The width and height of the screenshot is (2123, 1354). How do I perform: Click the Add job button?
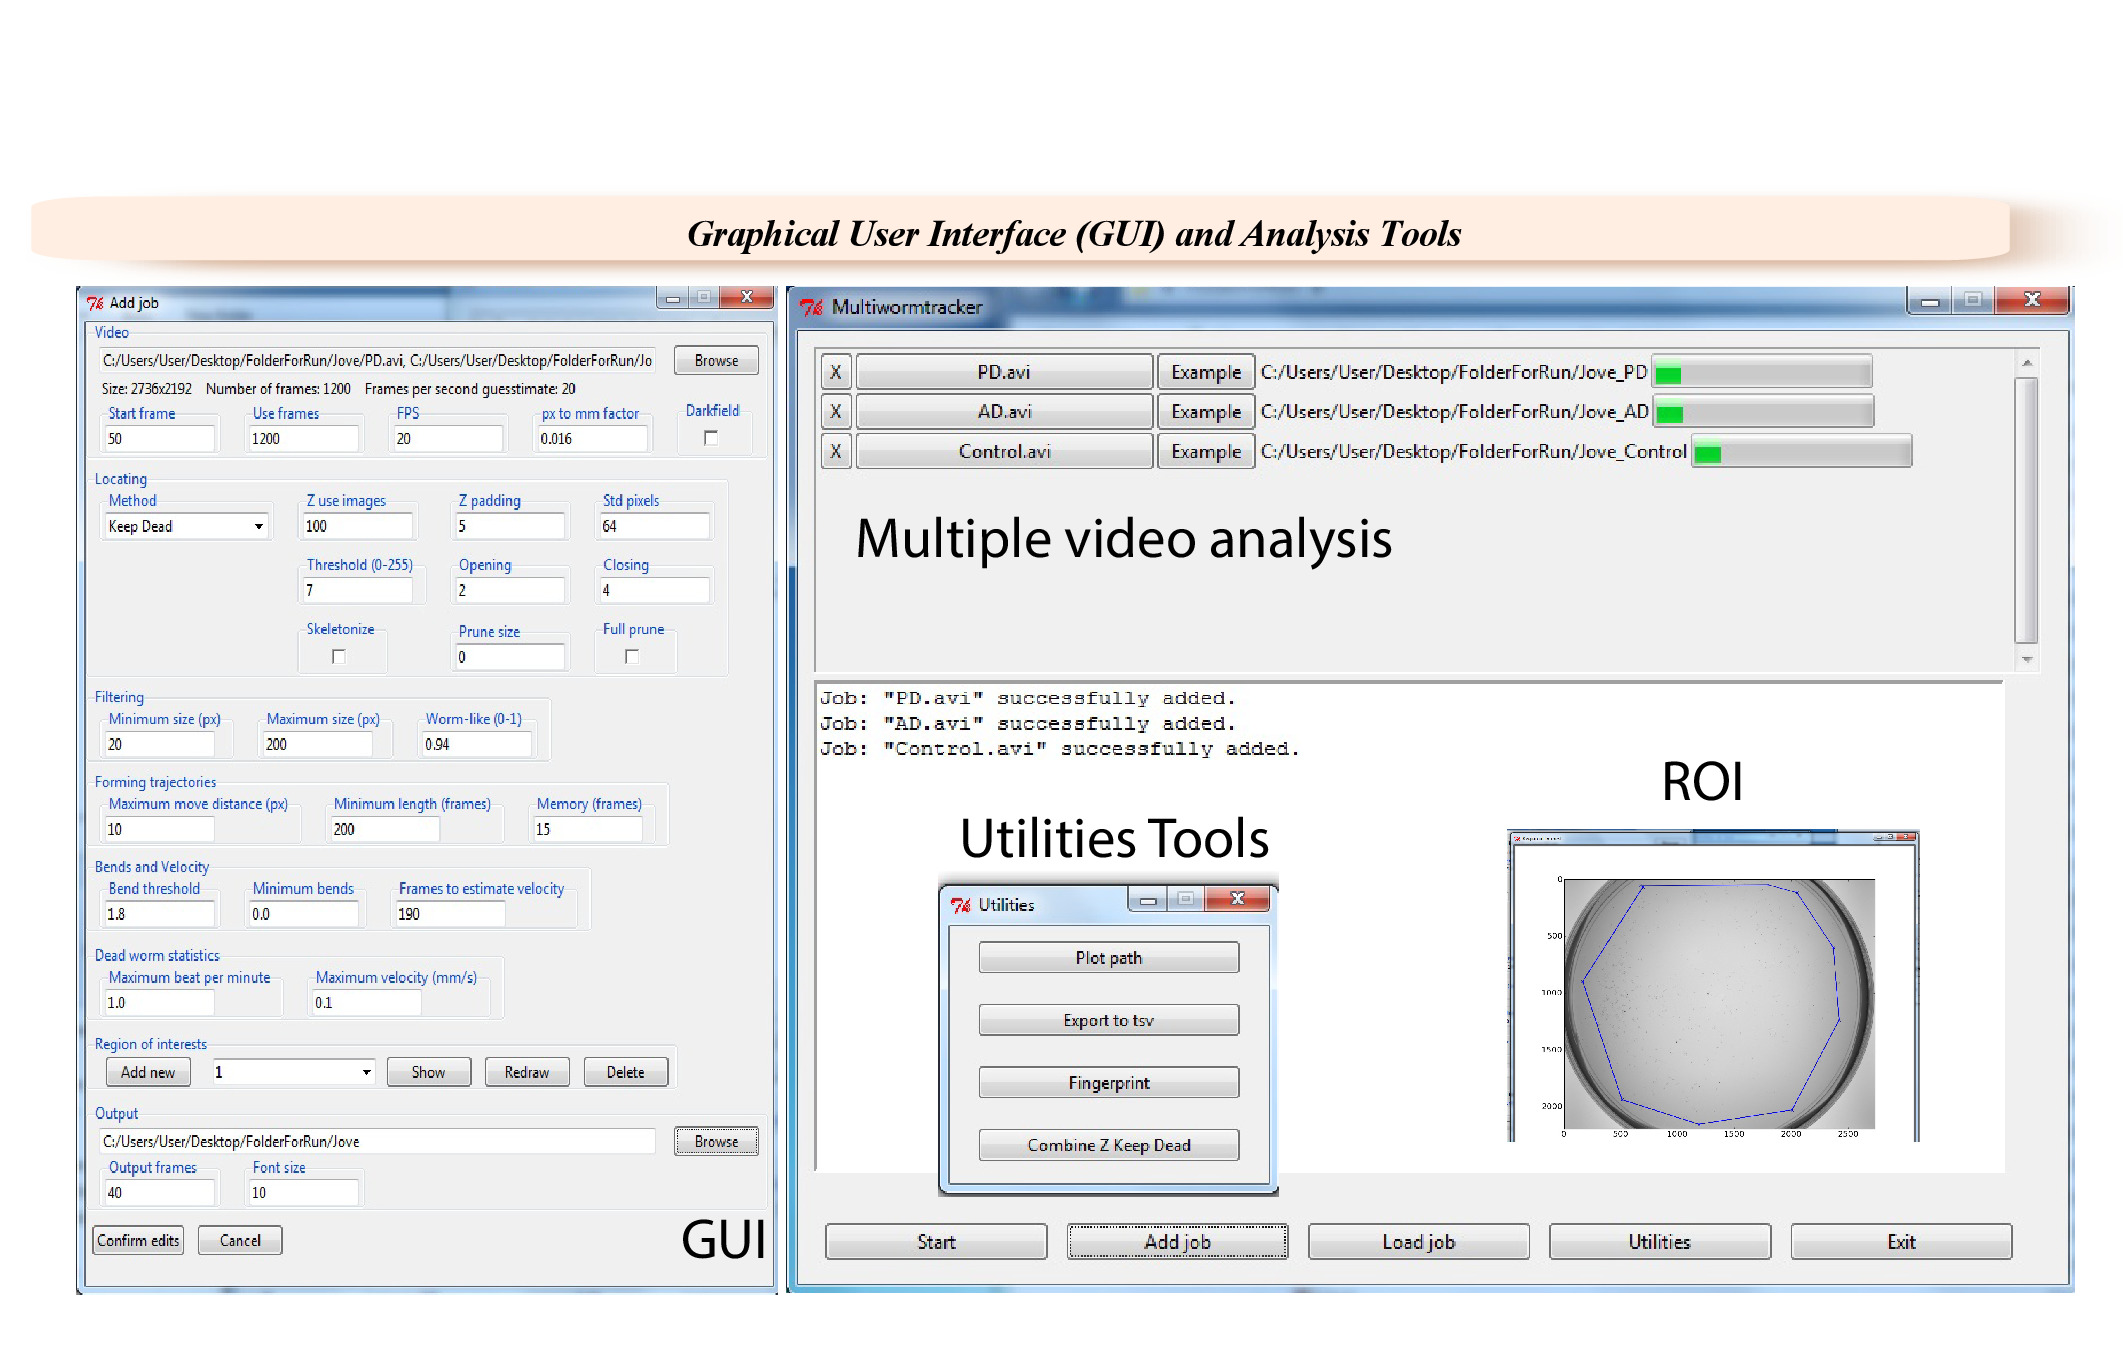pos(1177,1241)
